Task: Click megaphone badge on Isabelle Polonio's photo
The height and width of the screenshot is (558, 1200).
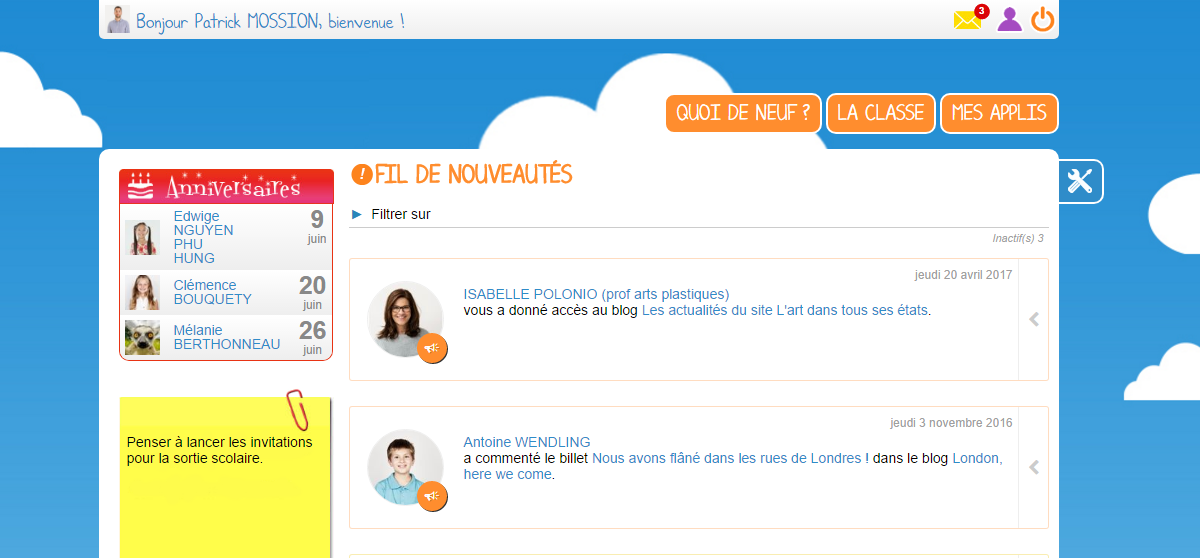Action: coord(432,348)
